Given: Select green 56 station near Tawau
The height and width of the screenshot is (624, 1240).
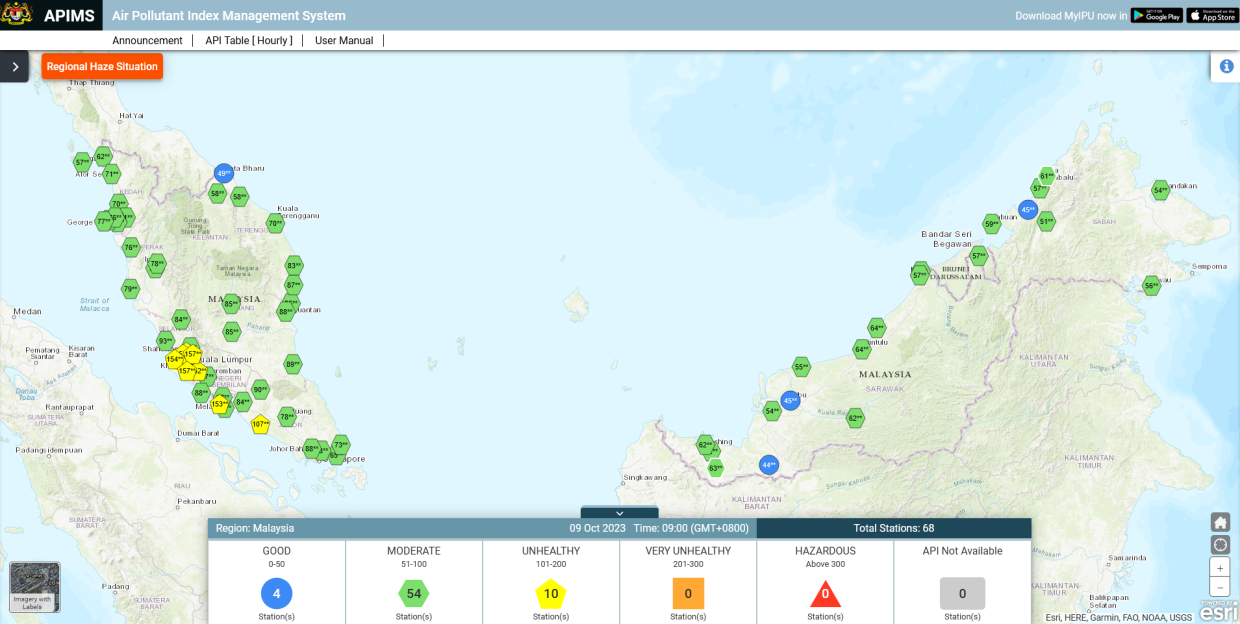Looking at the screenshot, I should coord(1152,286).
